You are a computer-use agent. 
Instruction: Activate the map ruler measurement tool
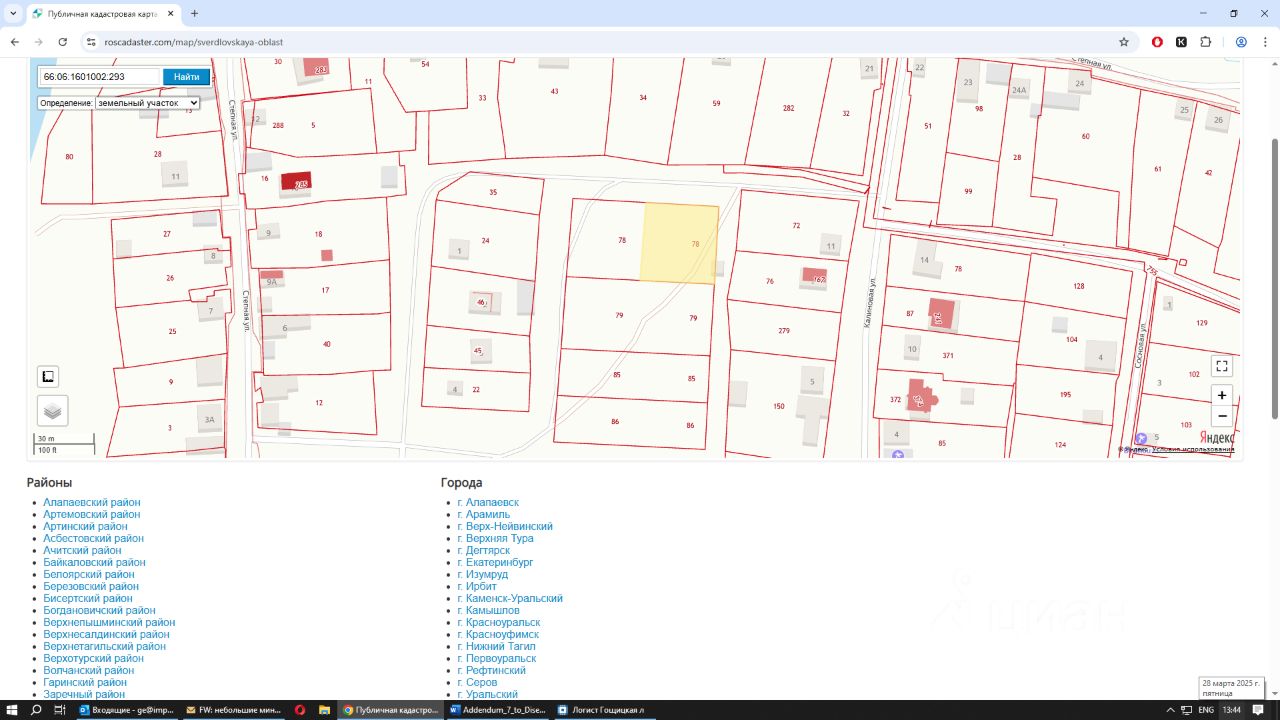(48, 376)
